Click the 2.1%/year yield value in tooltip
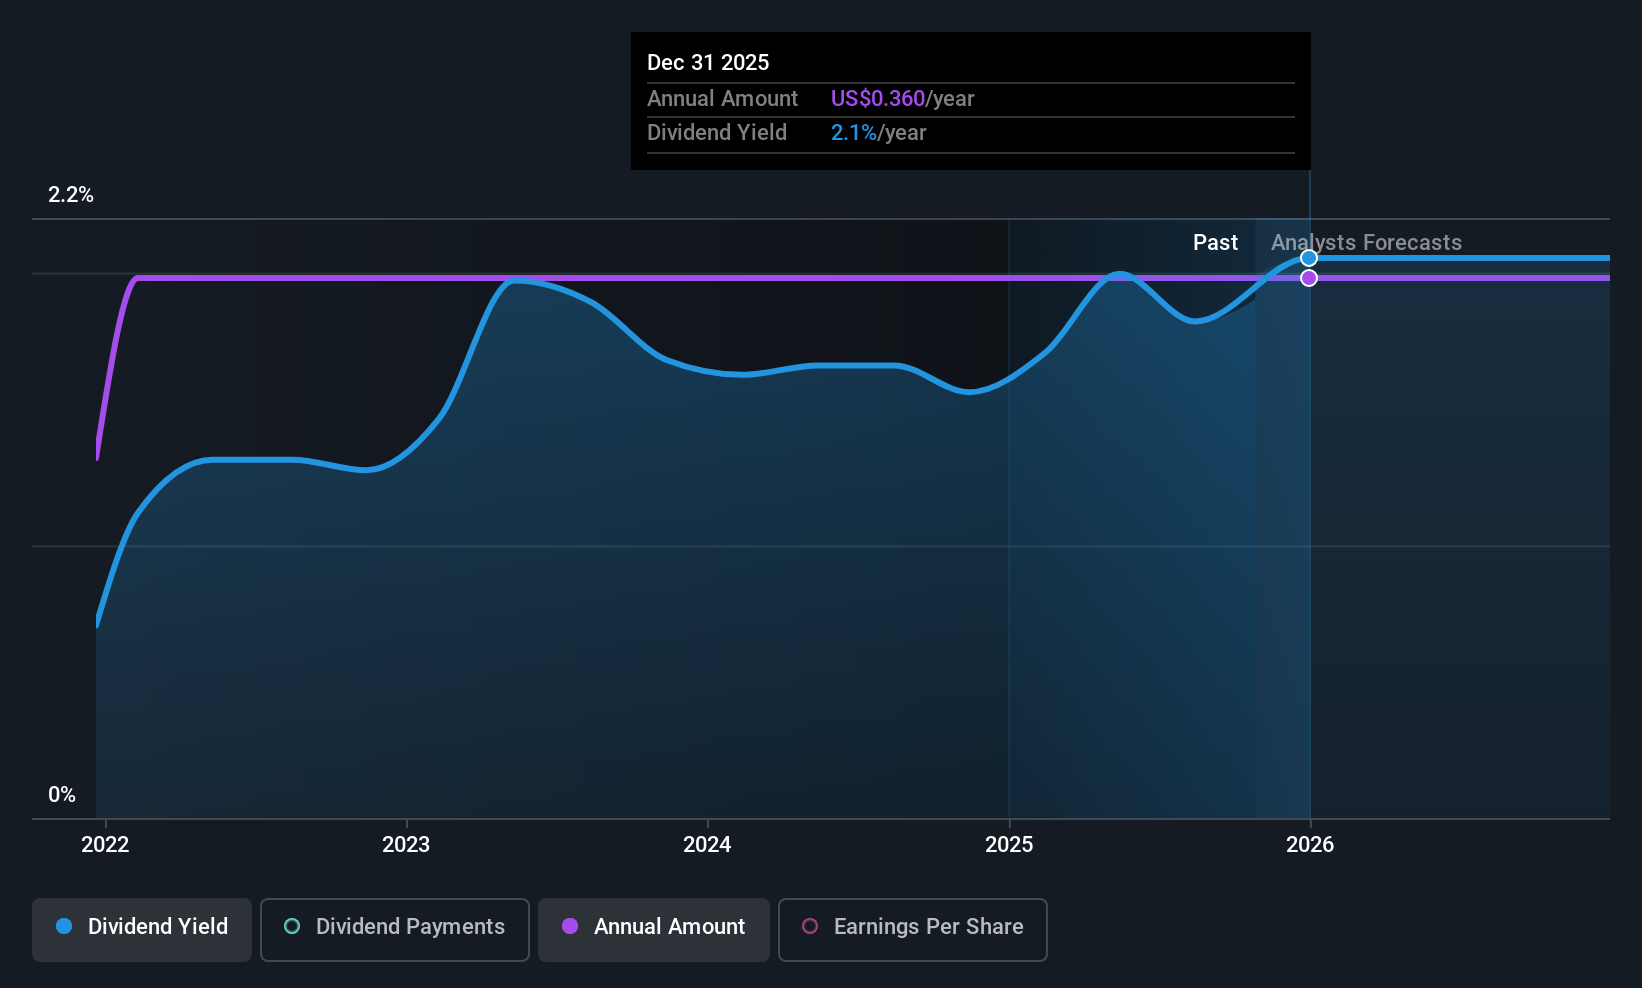1642x988 pixels. 878,133
